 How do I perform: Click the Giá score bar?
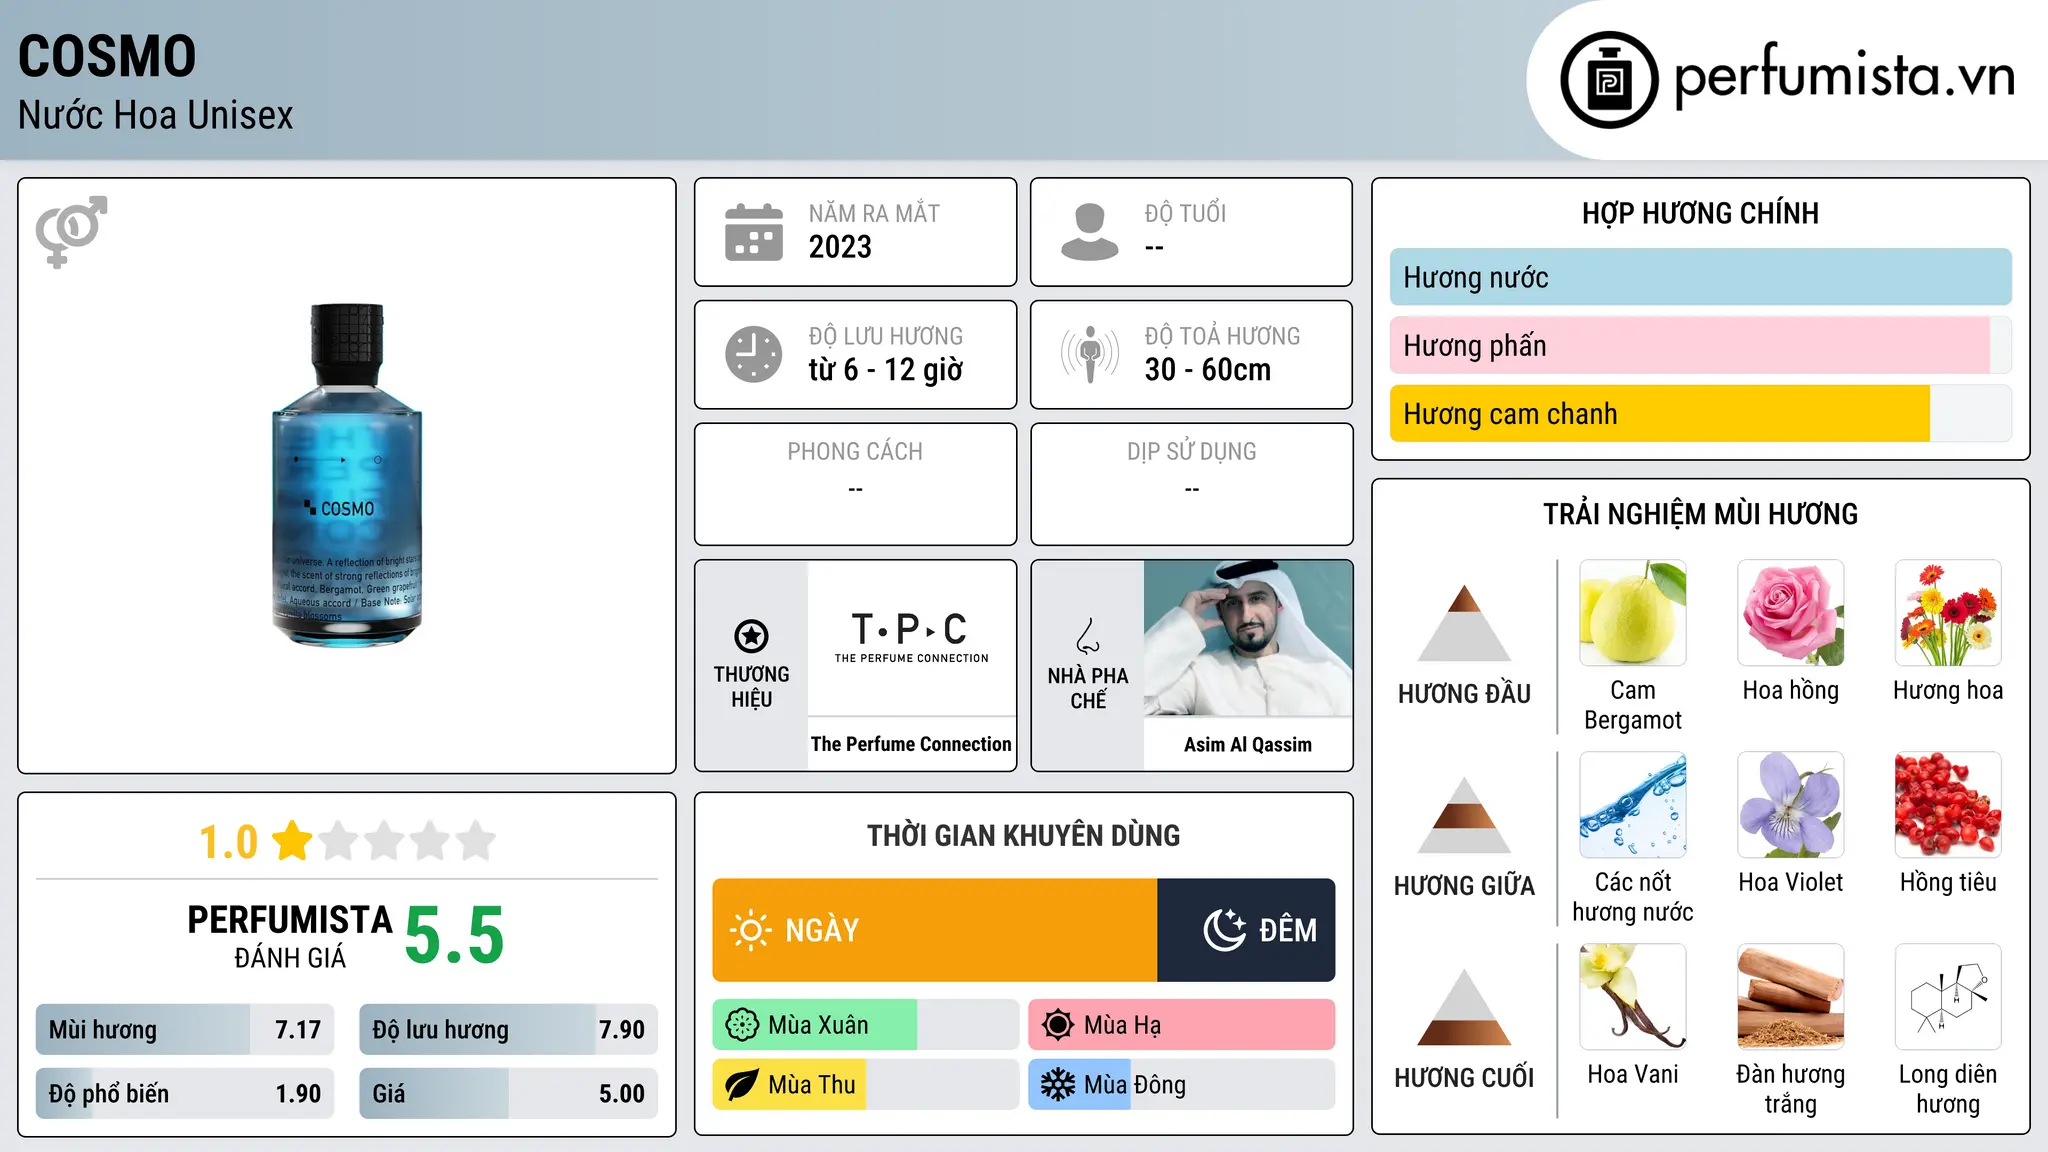click(x=508, y=1093)
